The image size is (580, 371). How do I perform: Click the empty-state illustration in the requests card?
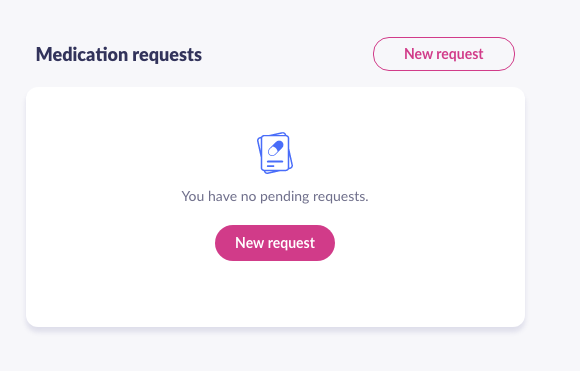click(x=275, y=153)
